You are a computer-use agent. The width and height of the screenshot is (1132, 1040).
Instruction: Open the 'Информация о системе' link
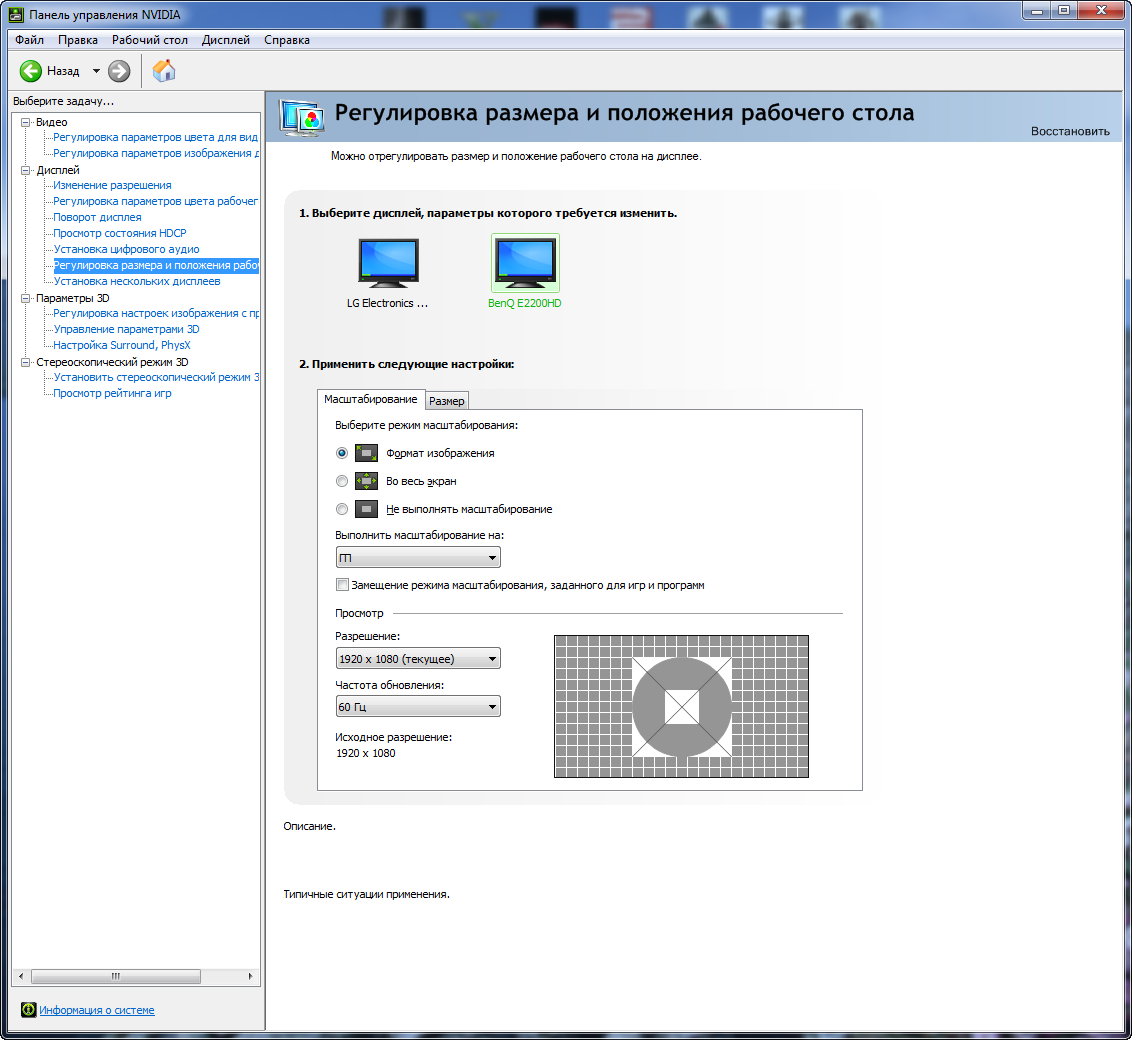click(x=97, y=1010)
